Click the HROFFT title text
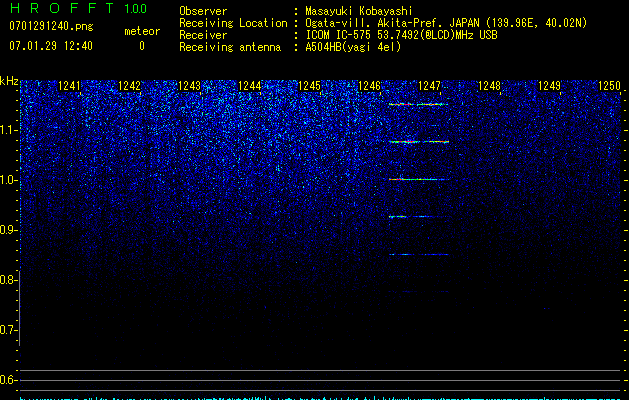This screenshot has width=629, height=400. coord(62,8)
